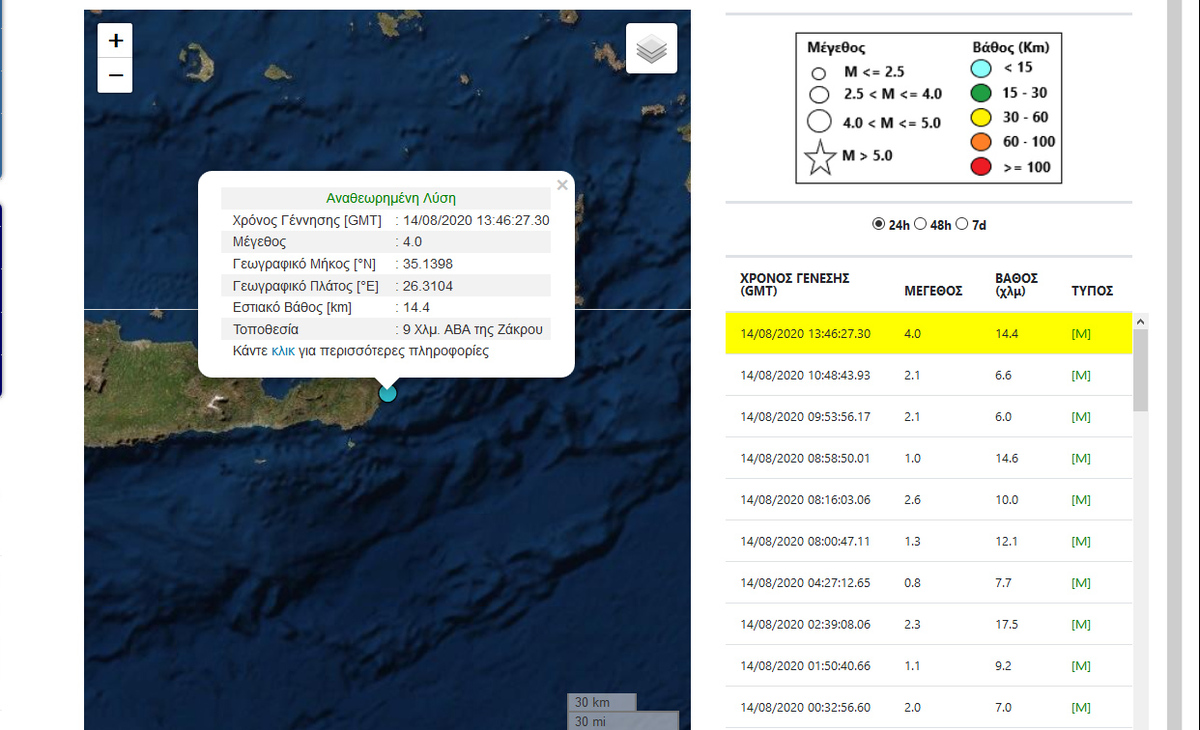Open the map layers switcher
Viewport: 1200px width, 730px height.
[651, 49]
